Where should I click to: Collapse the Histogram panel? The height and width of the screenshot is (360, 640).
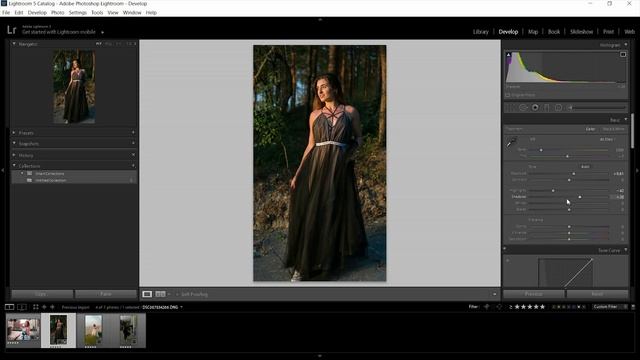[626, 45]
